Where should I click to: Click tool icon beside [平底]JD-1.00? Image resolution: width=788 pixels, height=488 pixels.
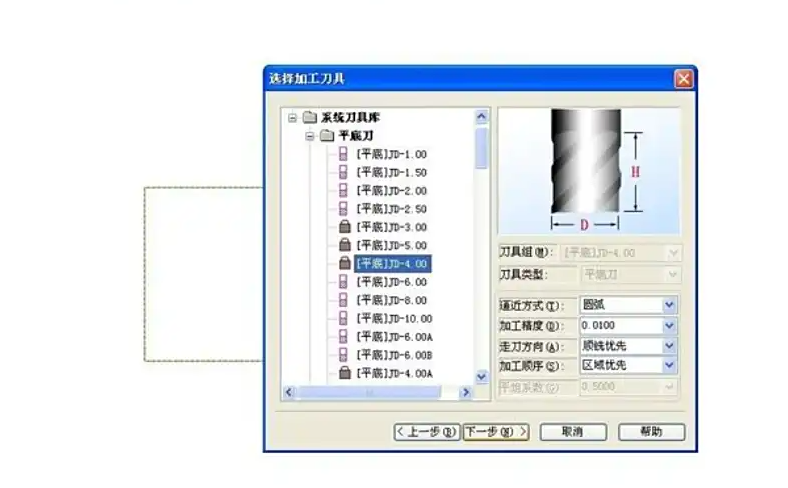[x=343, y=154]
